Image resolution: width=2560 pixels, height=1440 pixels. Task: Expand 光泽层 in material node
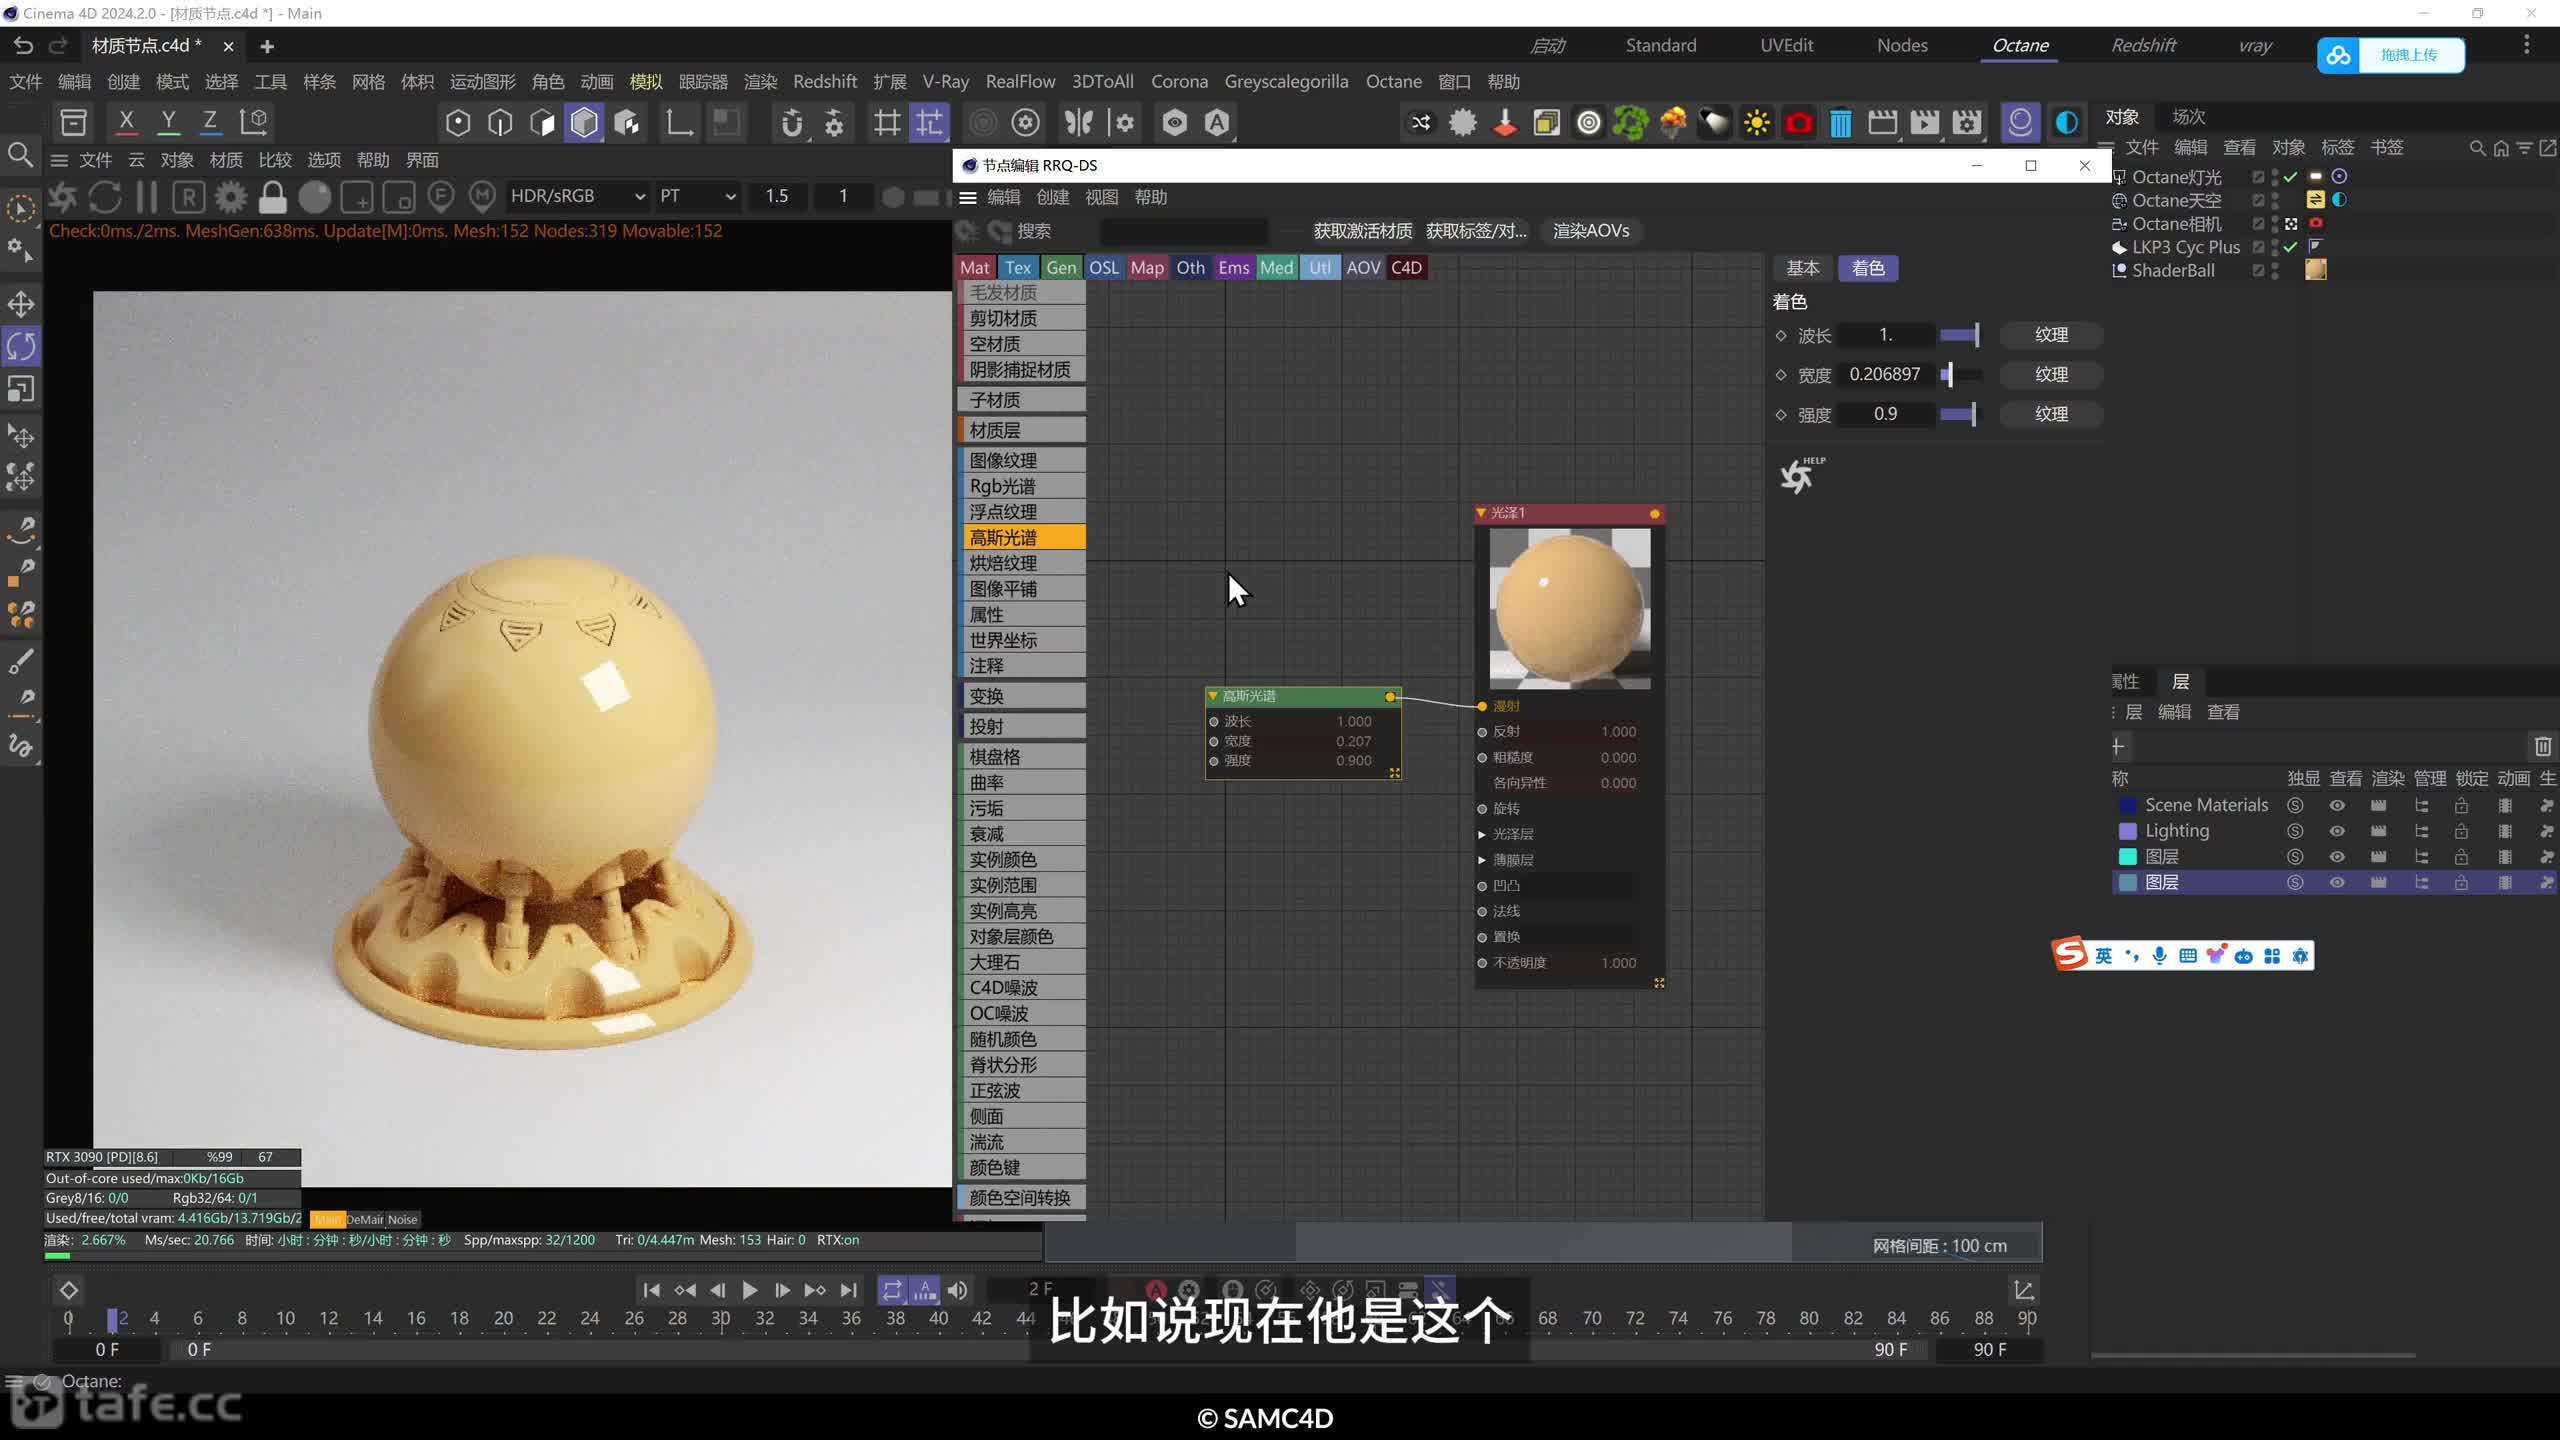pos(1482,834)
